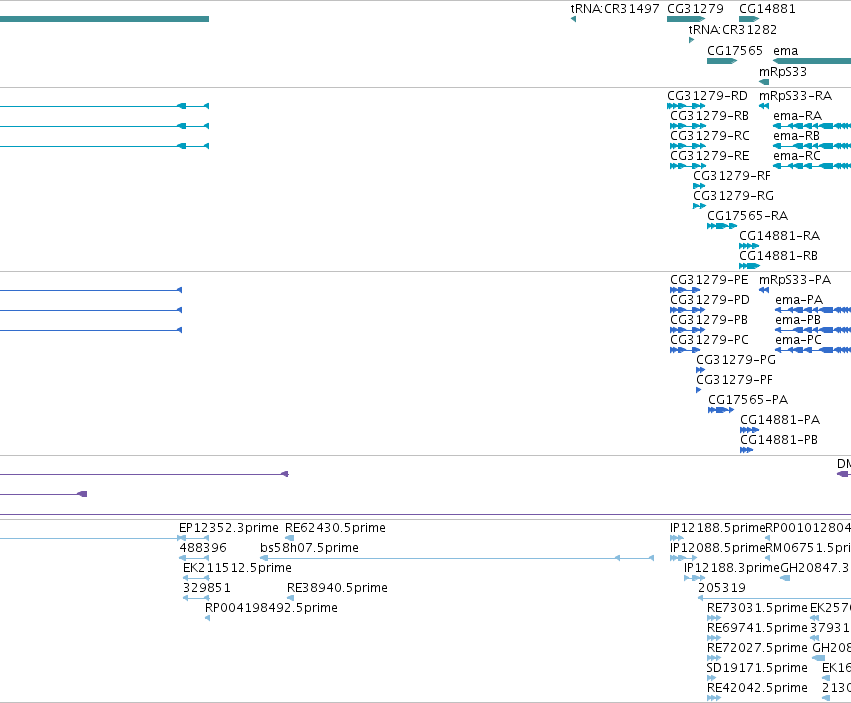Select EST bs58h07.5prime
851x703 pixels.
(x=309, y=548)
